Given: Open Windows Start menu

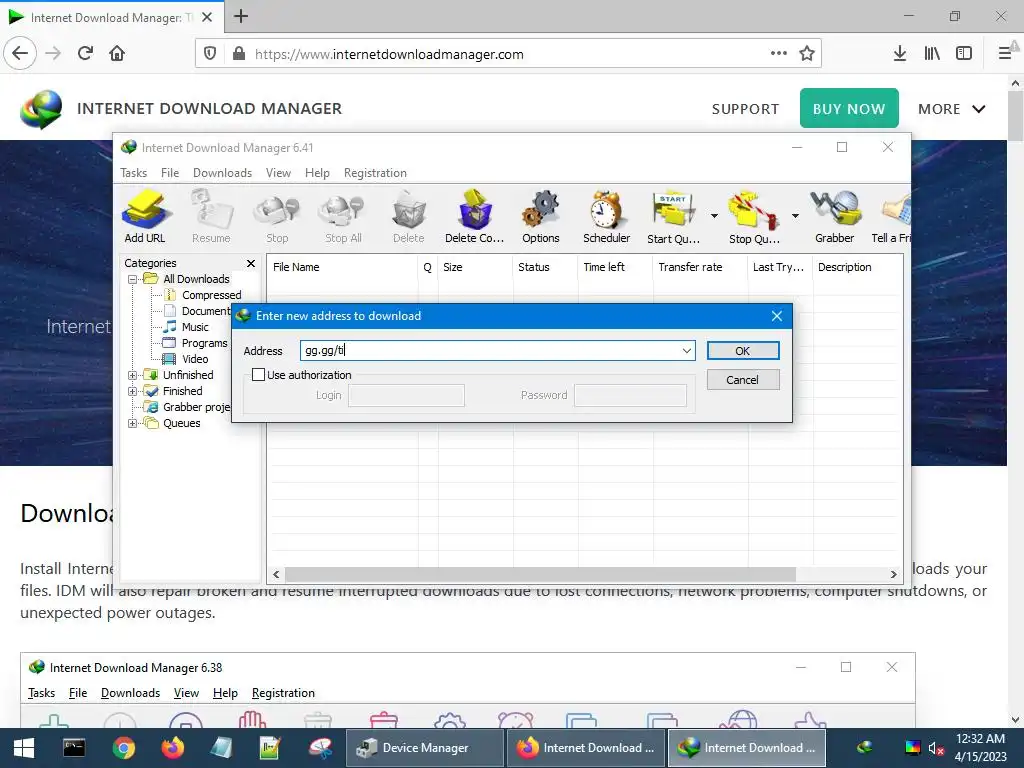Looking at the screenshot, I should (24, 748).
